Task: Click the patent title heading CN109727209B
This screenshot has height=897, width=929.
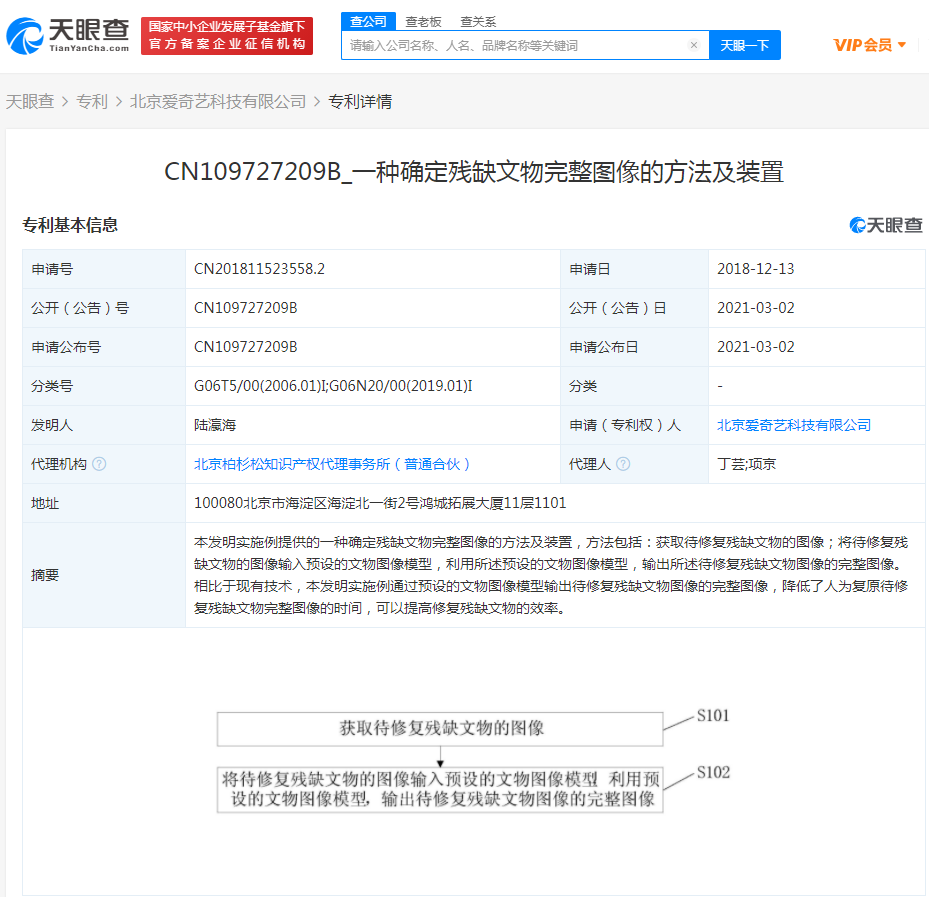Action: click(473, 172)
